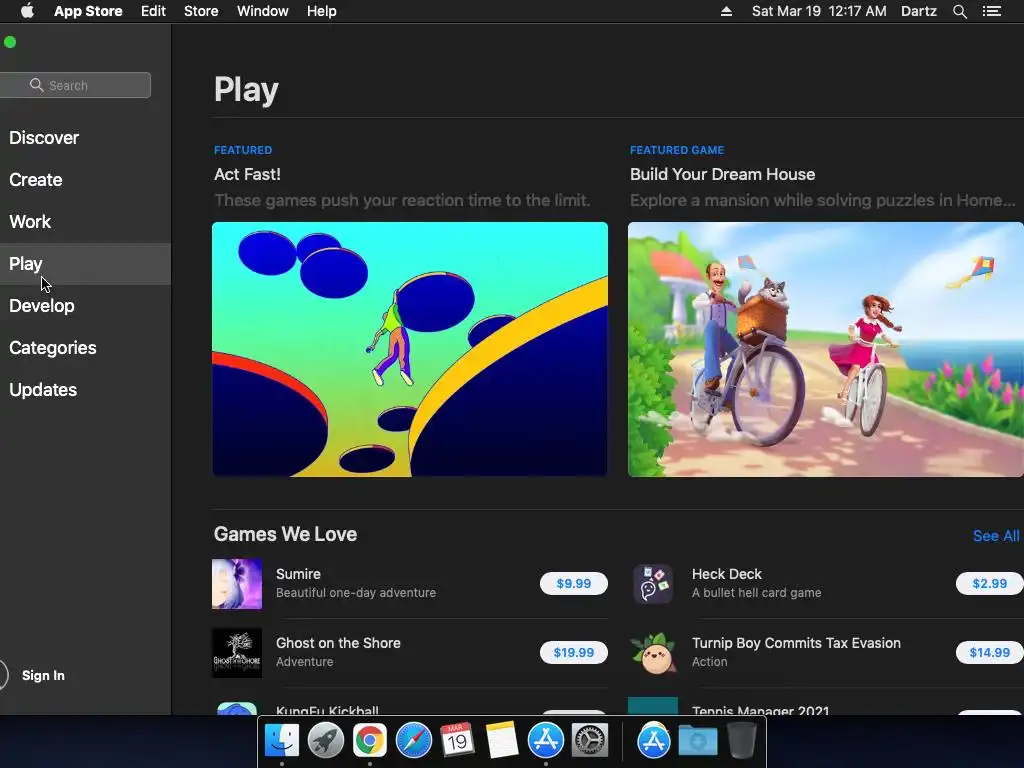The width and height of the screenshot is (1024, 768).
Task: Open the Categories section
Action: tap(53, 347)
